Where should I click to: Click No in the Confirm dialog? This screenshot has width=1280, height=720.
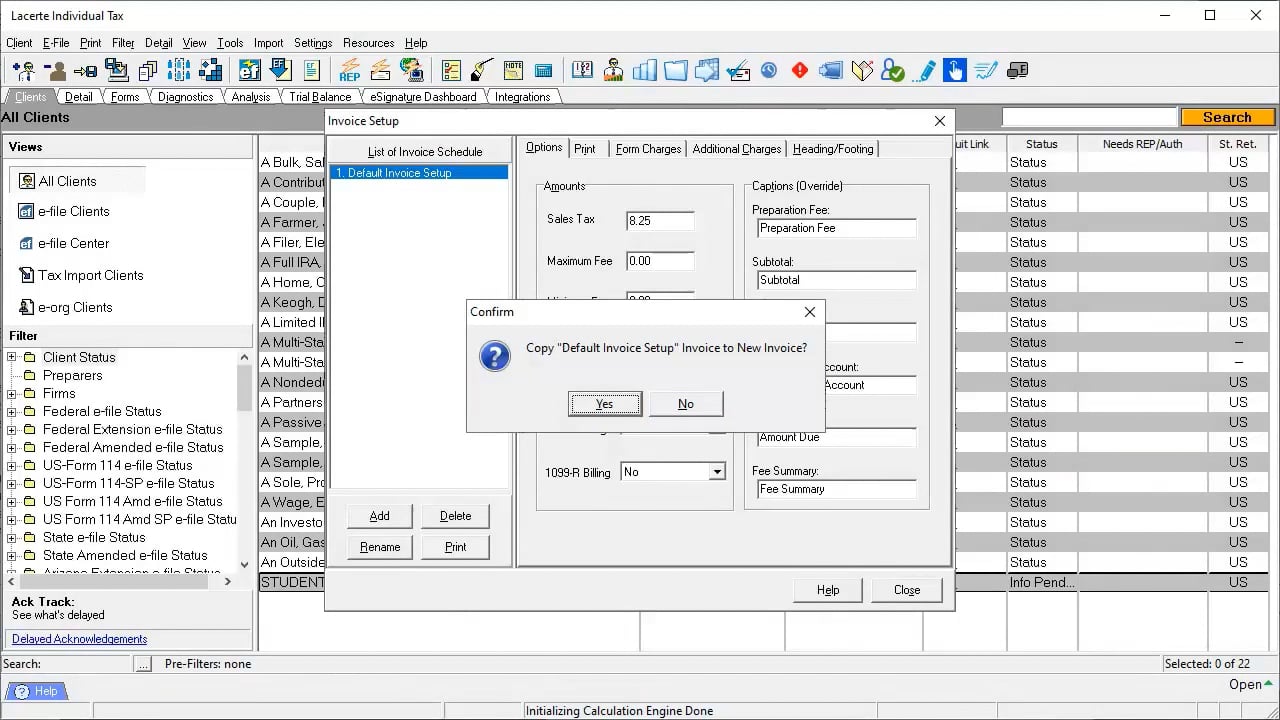coord(686,404)
